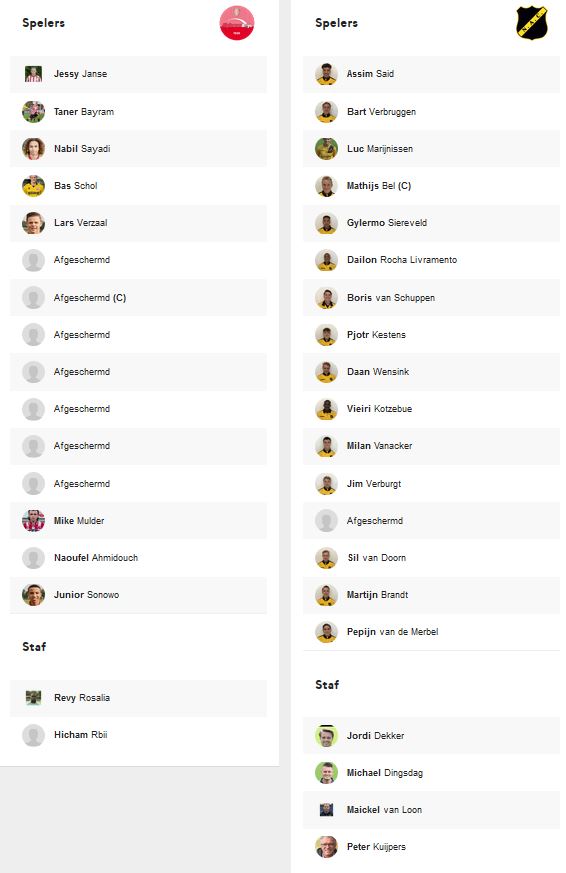Select Bas Schol in the left player list
Image resolution: width=566 pixels, height=873 pixels.
[138, 186]
